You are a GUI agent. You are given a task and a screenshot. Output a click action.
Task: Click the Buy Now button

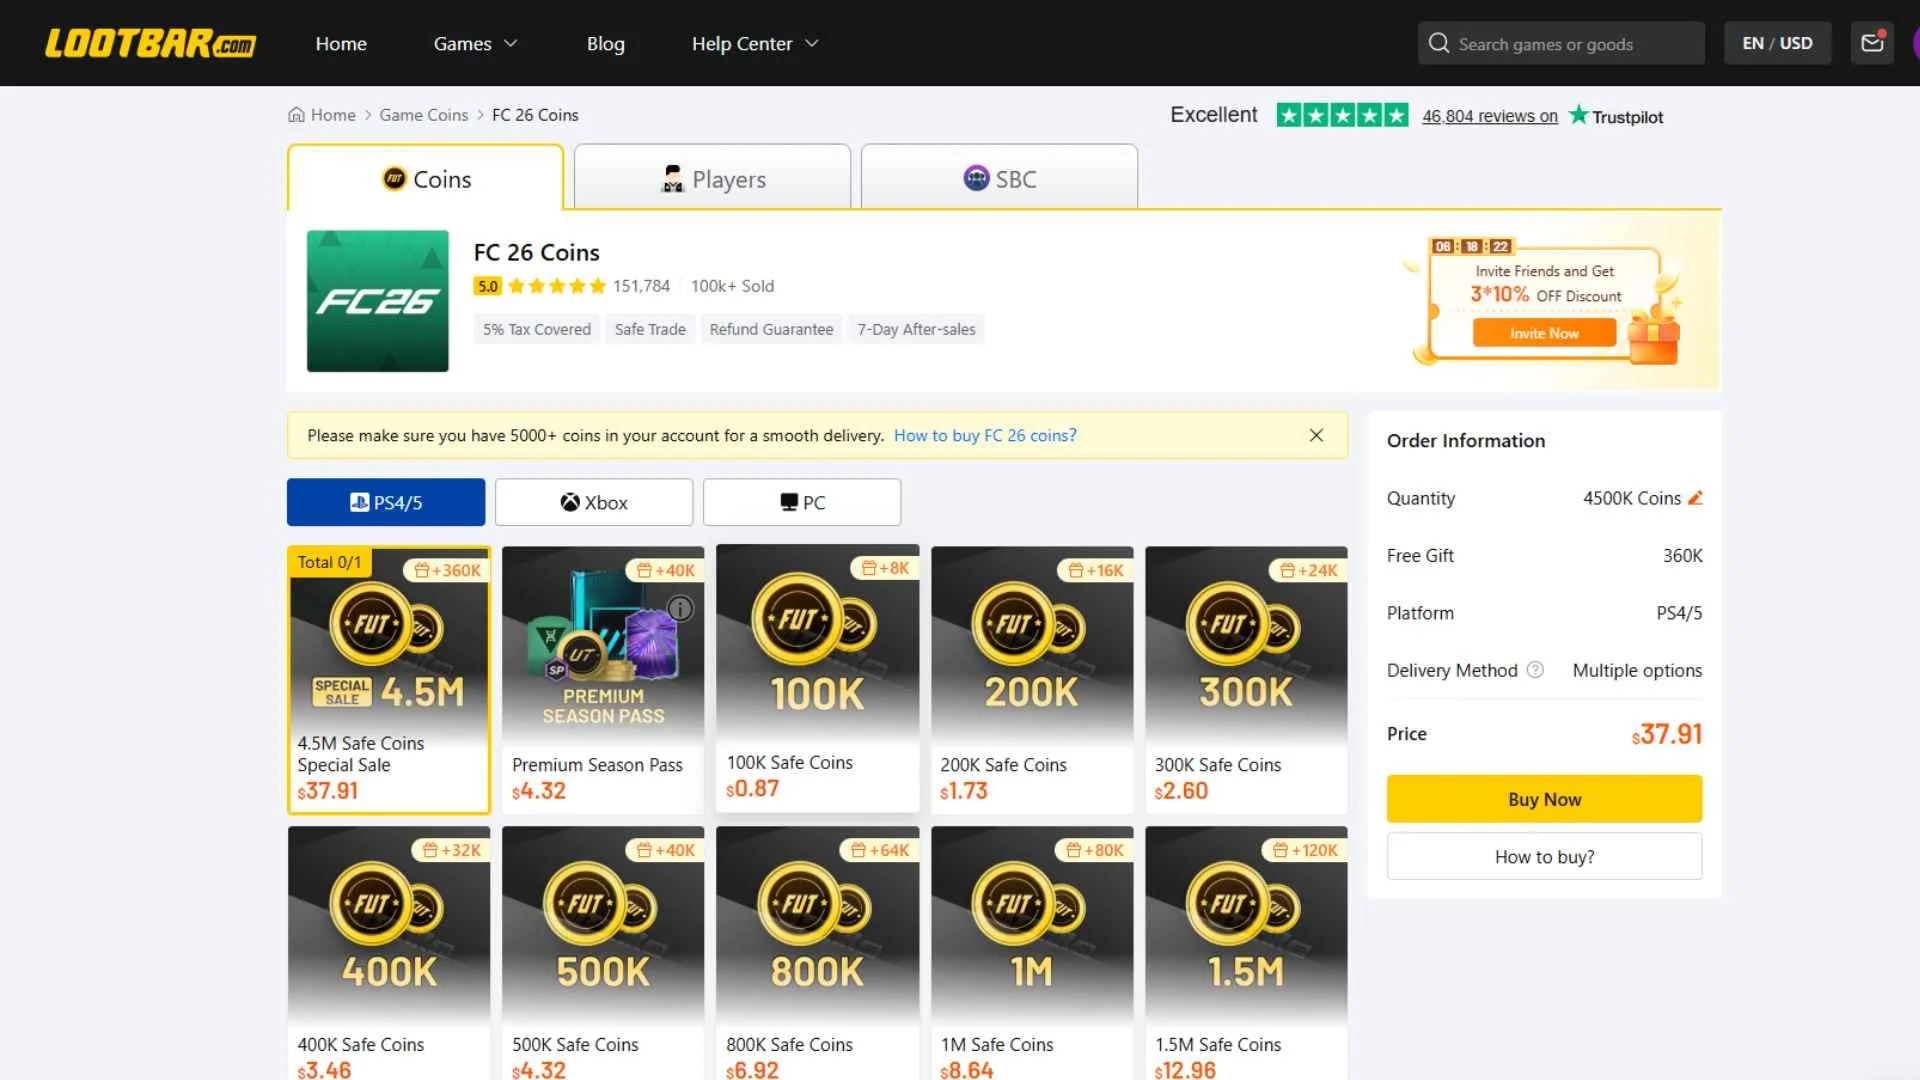[x=1544, y=799]
